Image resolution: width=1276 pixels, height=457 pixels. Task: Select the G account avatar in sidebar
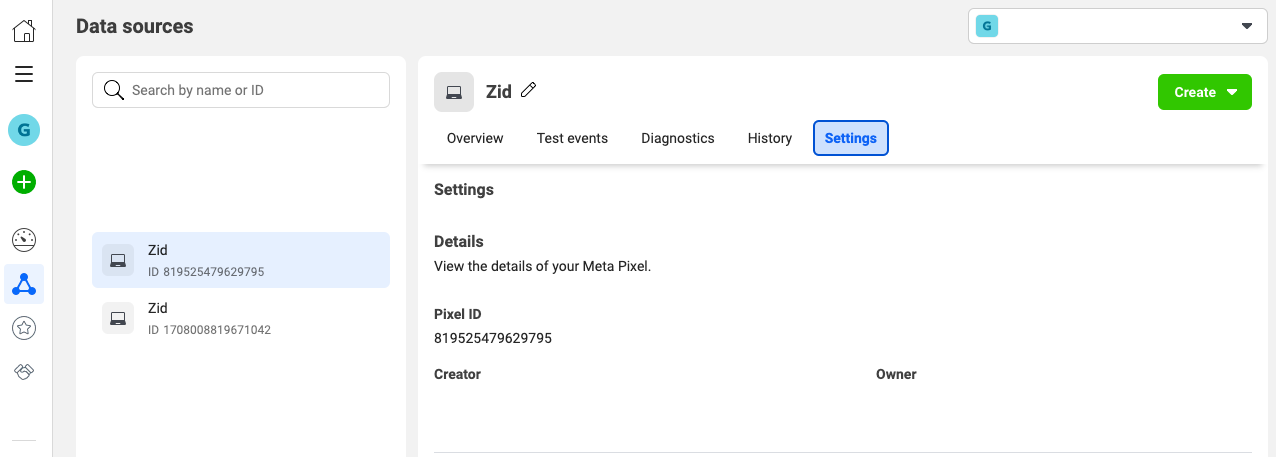click(x=24, y=130)
